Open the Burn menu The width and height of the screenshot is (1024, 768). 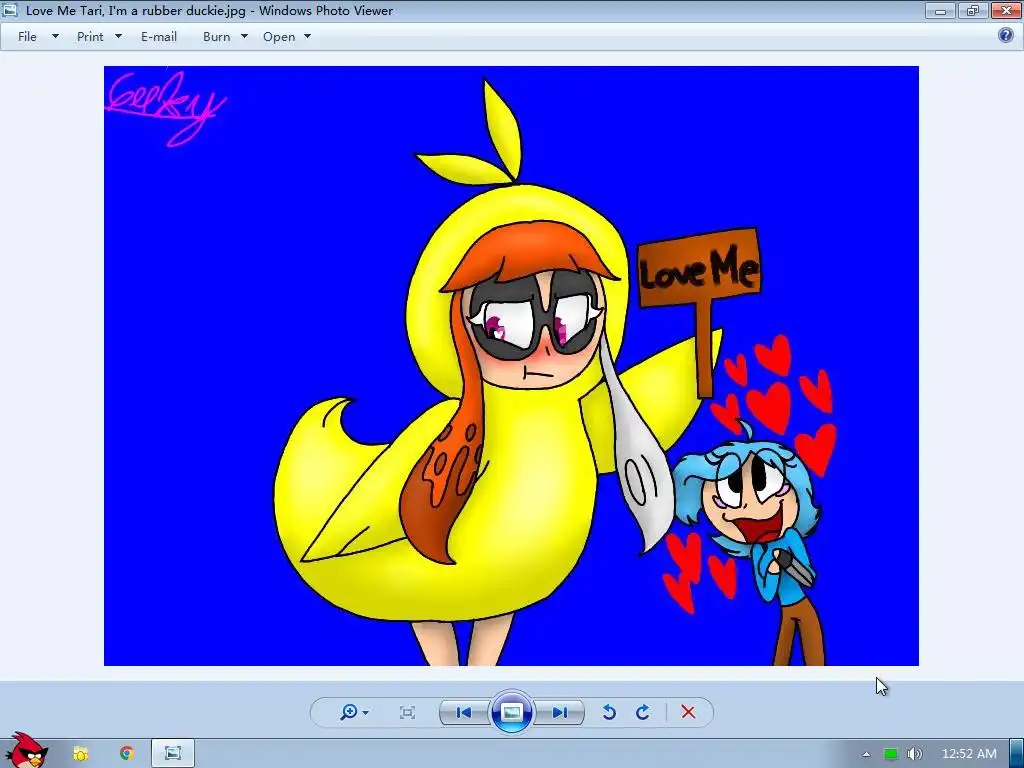[217, 37]
